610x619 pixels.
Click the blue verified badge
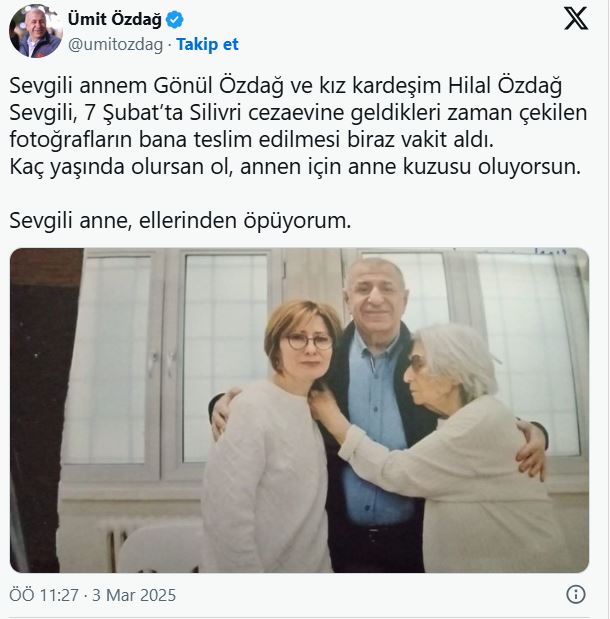tap(175, 19)
